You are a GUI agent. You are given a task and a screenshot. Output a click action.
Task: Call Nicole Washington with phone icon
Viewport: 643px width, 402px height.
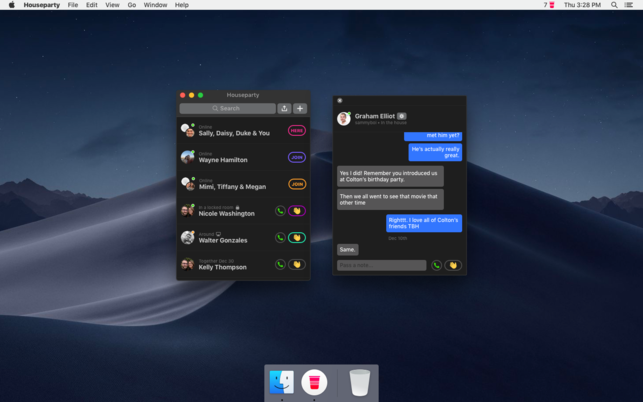point(280,211)
